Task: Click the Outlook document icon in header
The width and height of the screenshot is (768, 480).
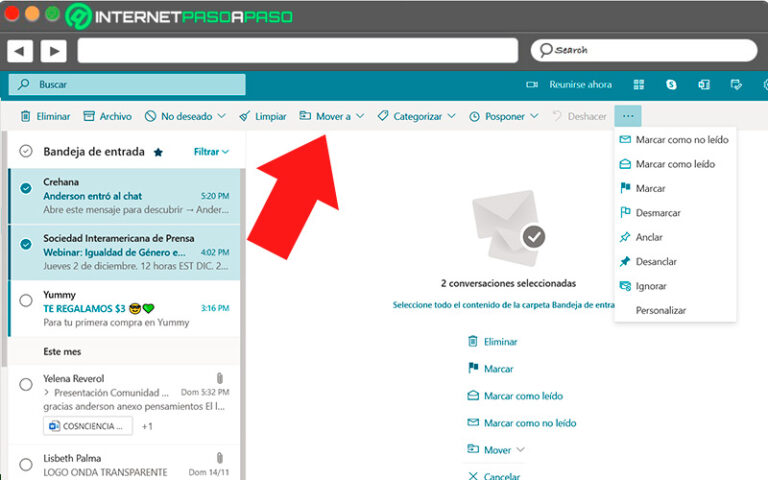Action: click(x=704, y=85)
